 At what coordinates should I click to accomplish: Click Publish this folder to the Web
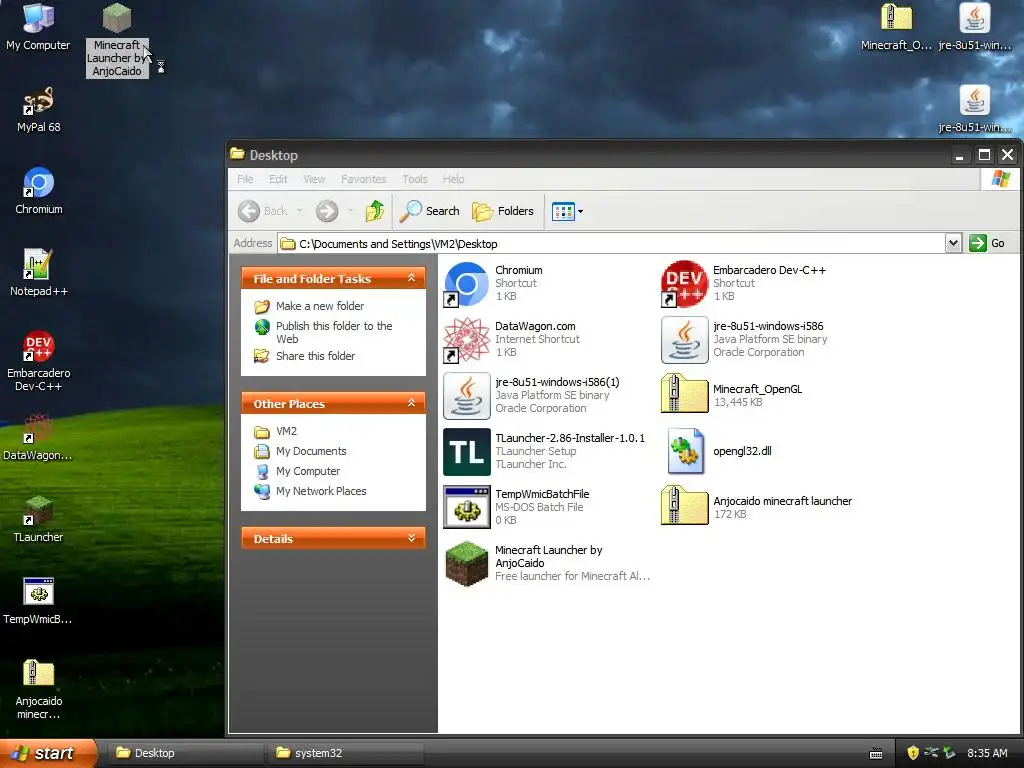[324, 332]
